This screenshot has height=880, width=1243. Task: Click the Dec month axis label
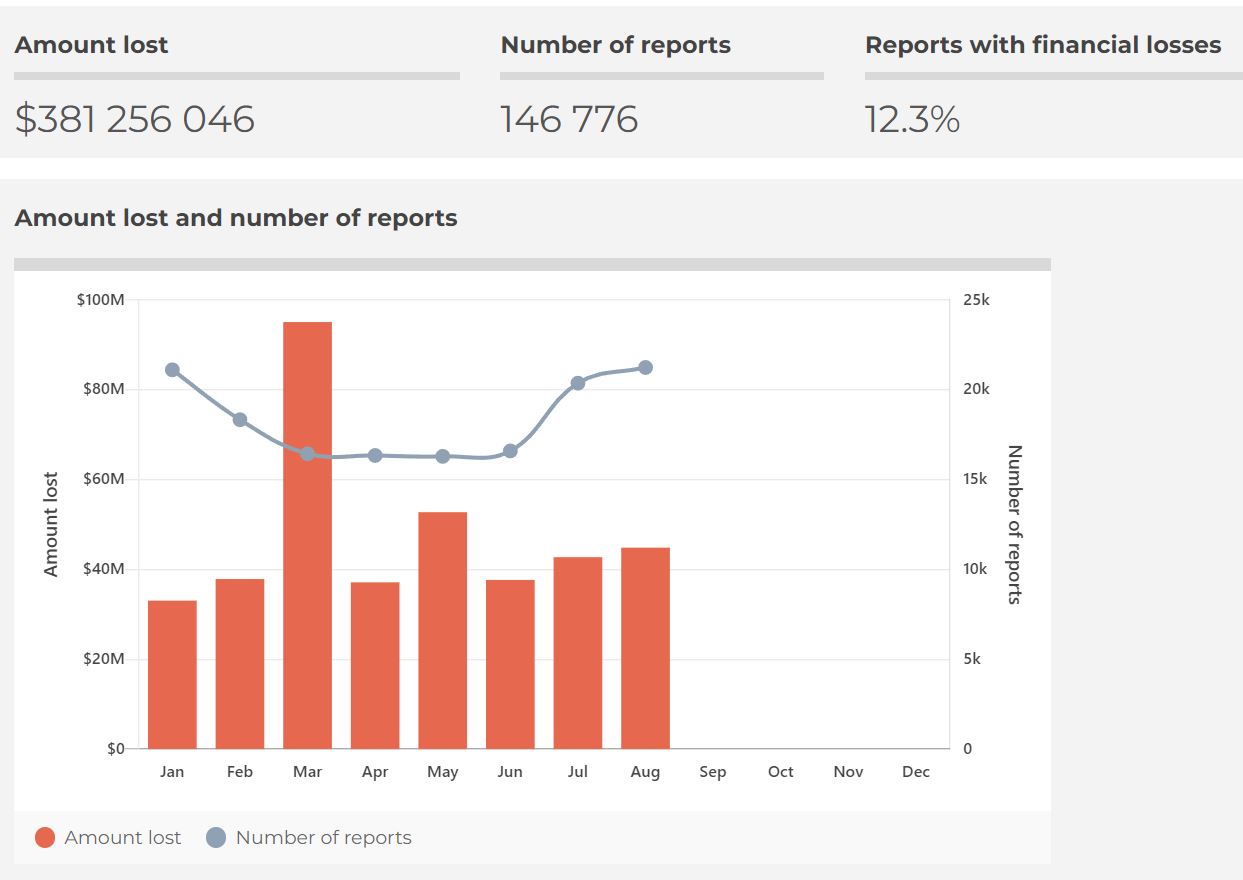[x=916, y=772]
